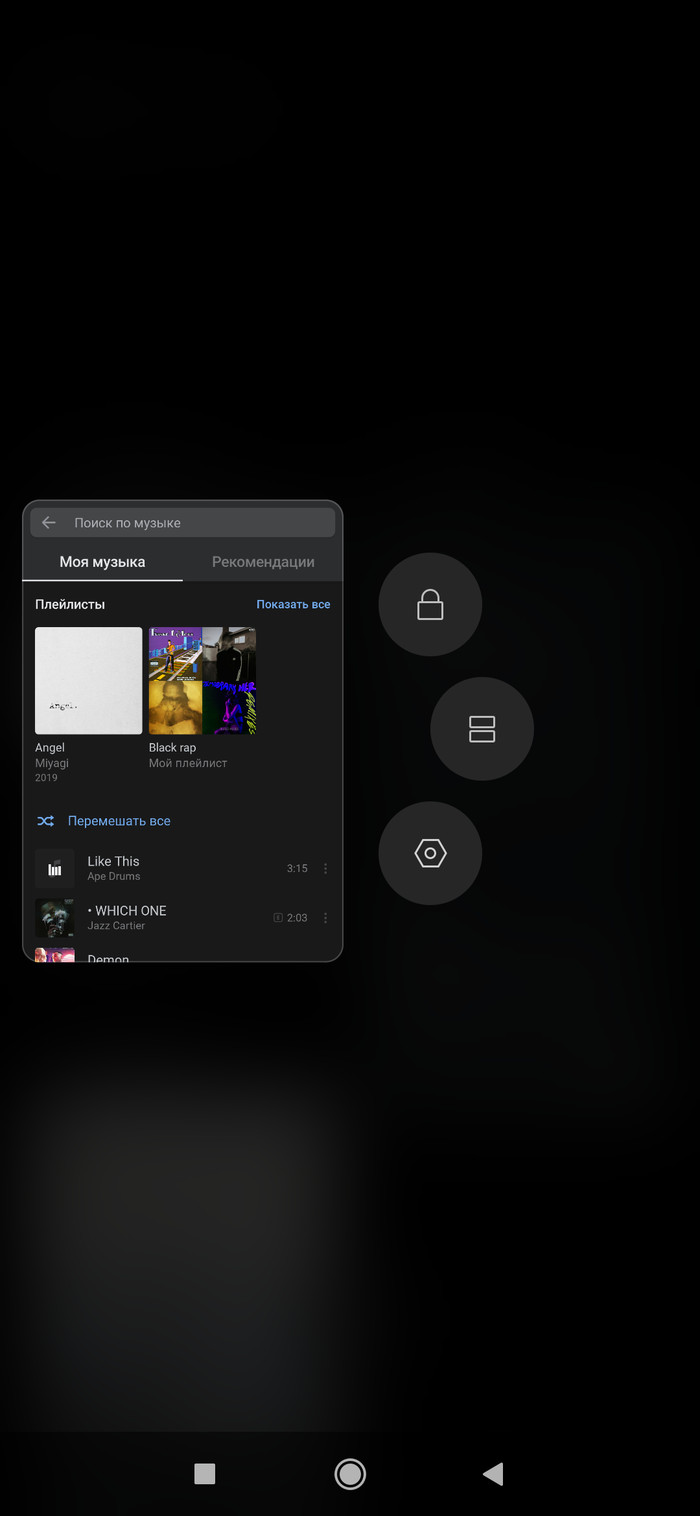Switch to the Моя музыка tab
Image resolution: width=700 pixels, height=1516 pixels.
point(102,562)
